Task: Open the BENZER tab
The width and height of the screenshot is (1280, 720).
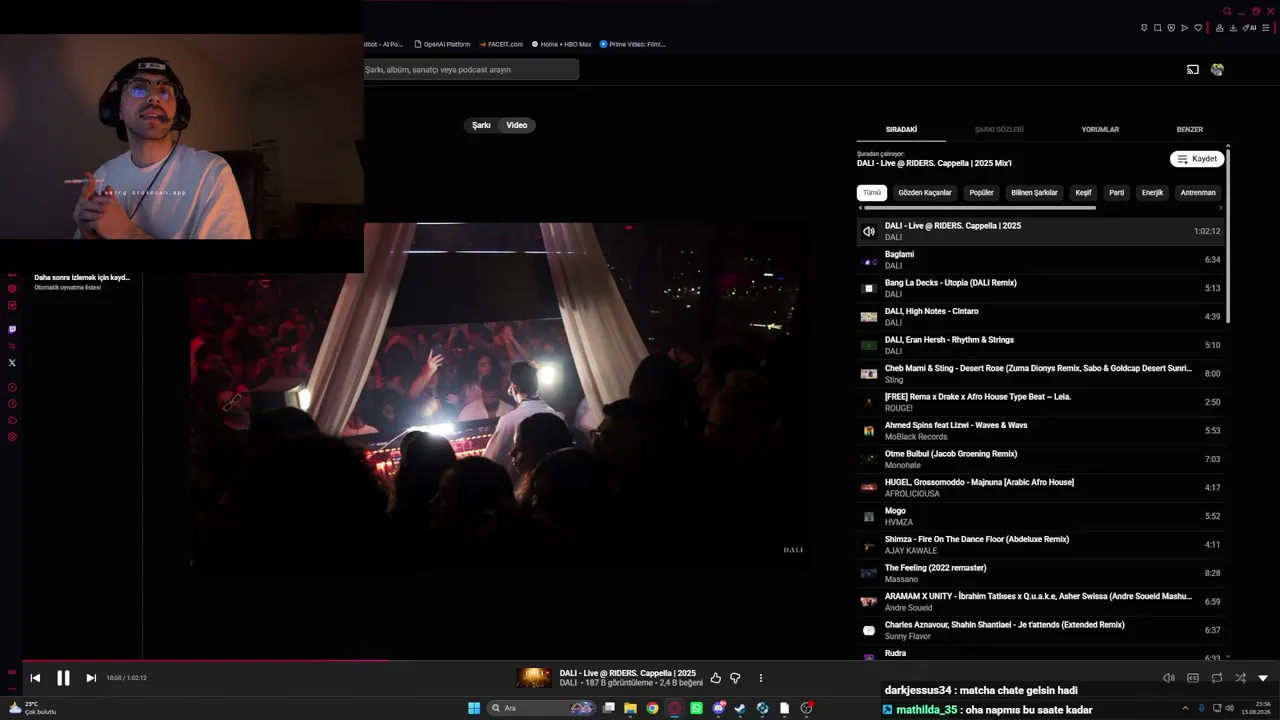Action: tap(1190, 130)
